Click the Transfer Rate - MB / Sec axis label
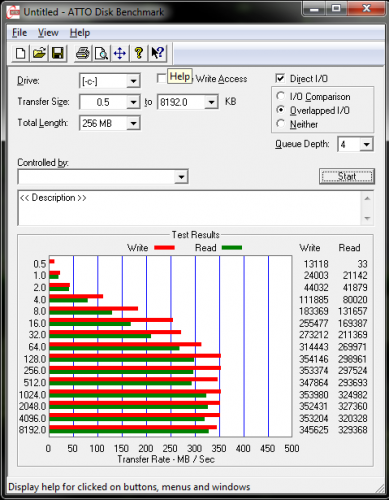 coord(166,459)
